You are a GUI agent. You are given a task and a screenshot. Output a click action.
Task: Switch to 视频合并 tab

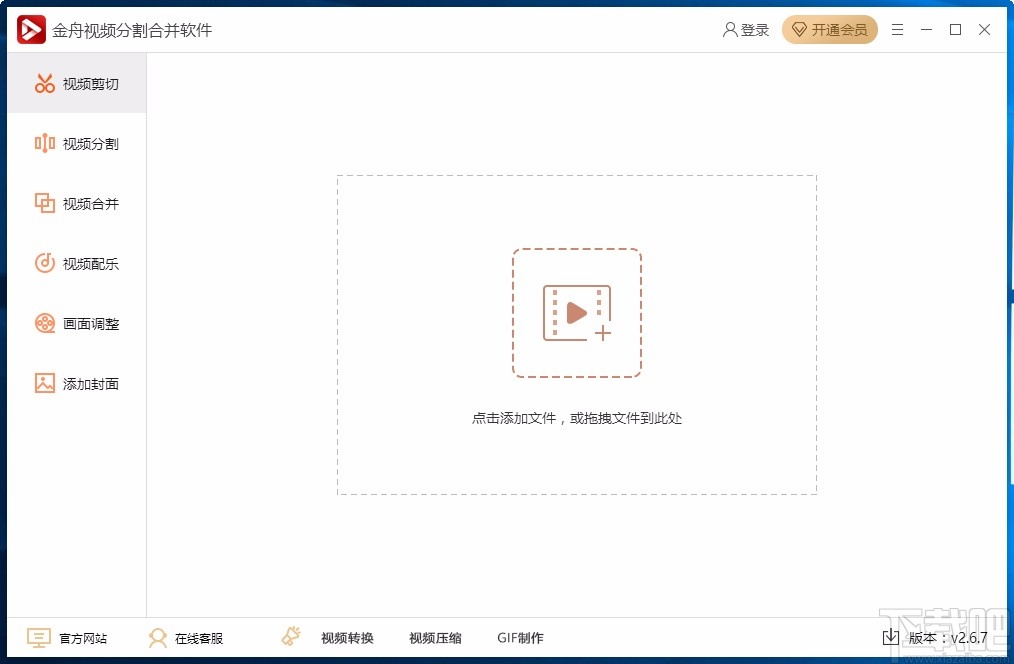pos(77,203)
